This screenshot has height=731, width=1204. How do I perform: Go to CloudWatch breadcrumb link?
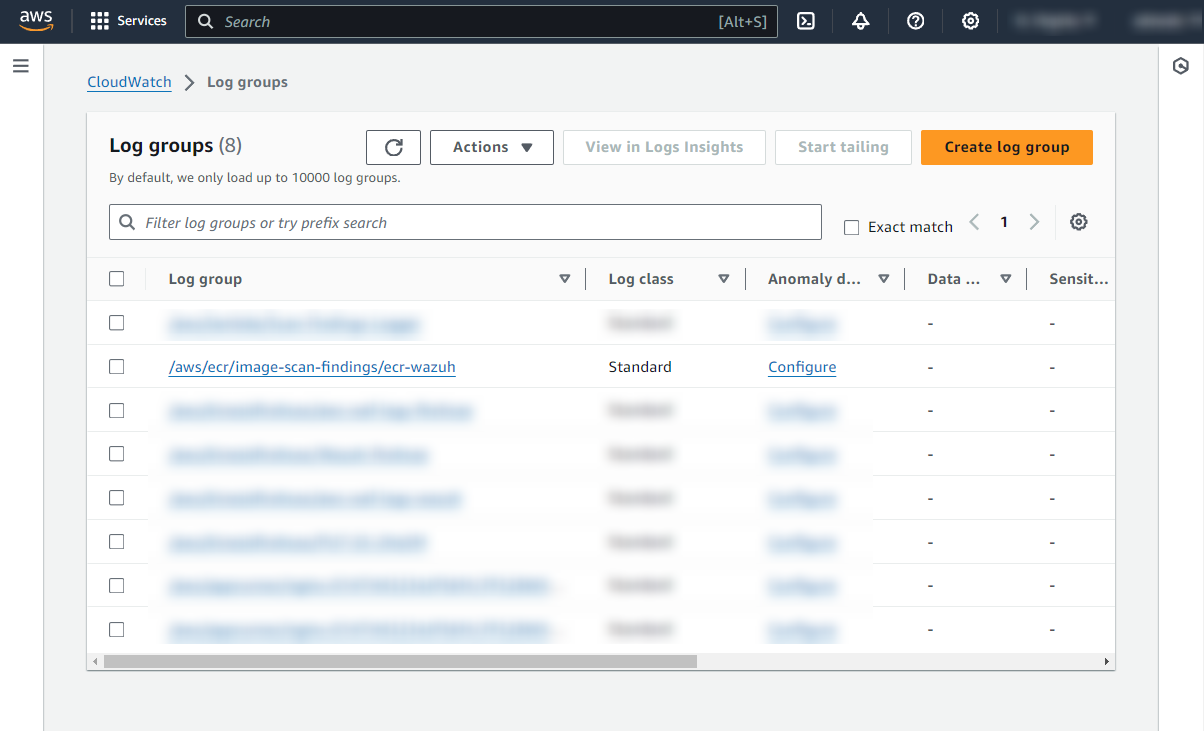click(x=129, y=82)
